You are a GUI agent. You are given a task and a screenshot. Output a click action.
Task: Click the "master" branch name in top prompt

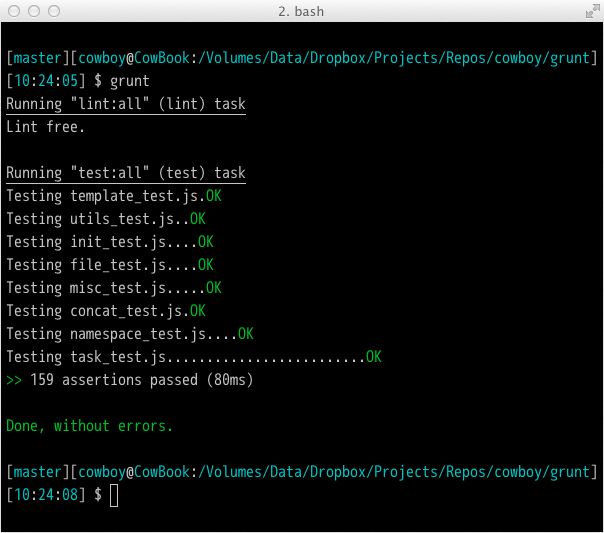[x=37, y=58]
